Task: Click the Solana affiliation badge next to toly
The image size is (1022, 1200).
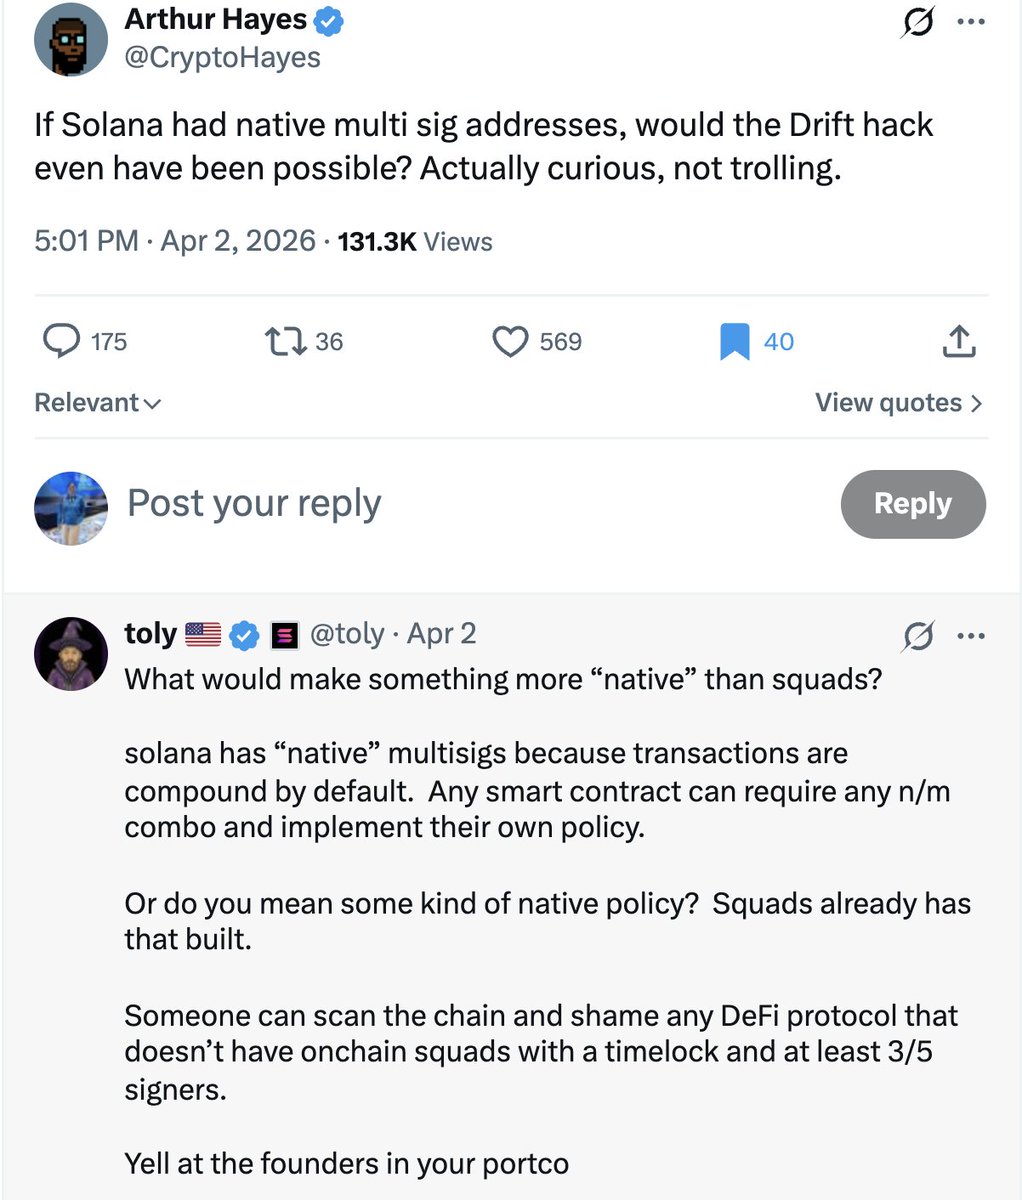Action: pos(285,635)
